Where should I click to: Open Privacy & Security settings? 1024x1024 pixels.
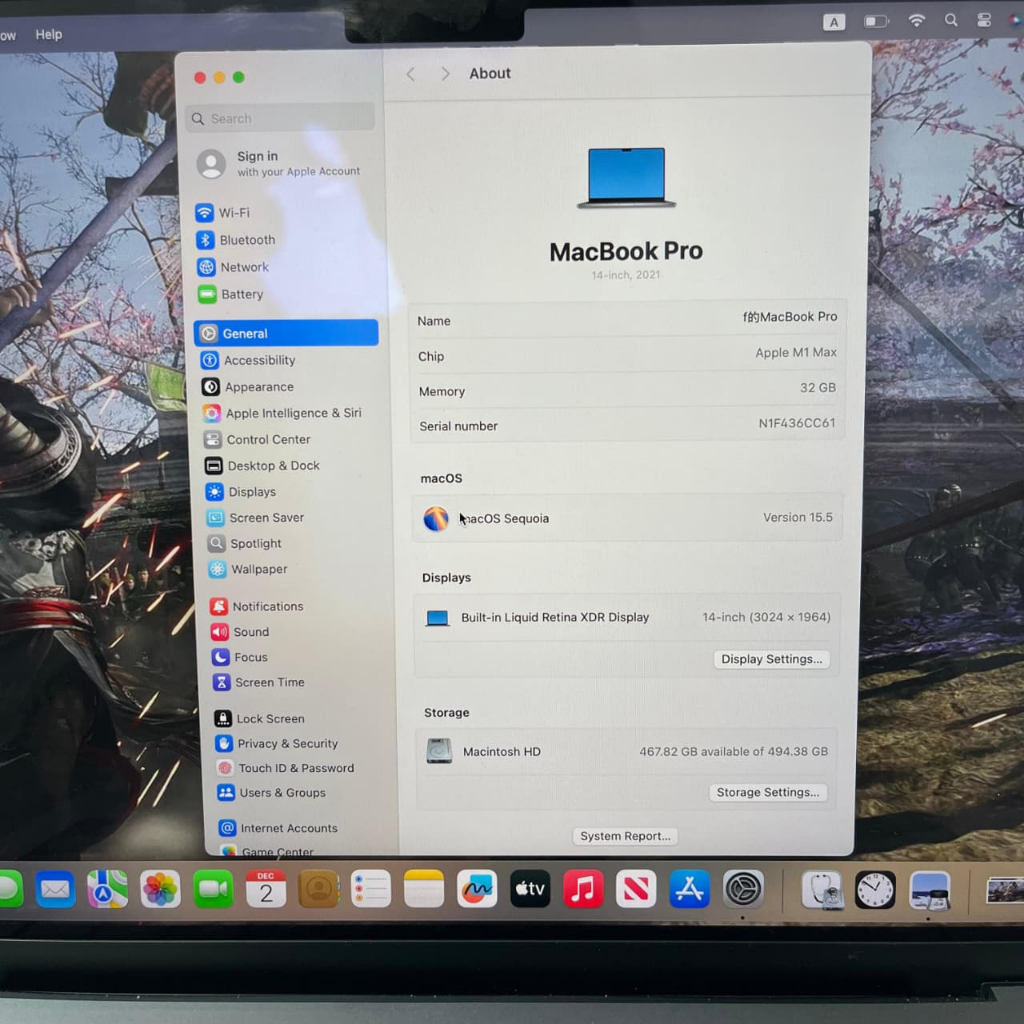click(286, 744)
